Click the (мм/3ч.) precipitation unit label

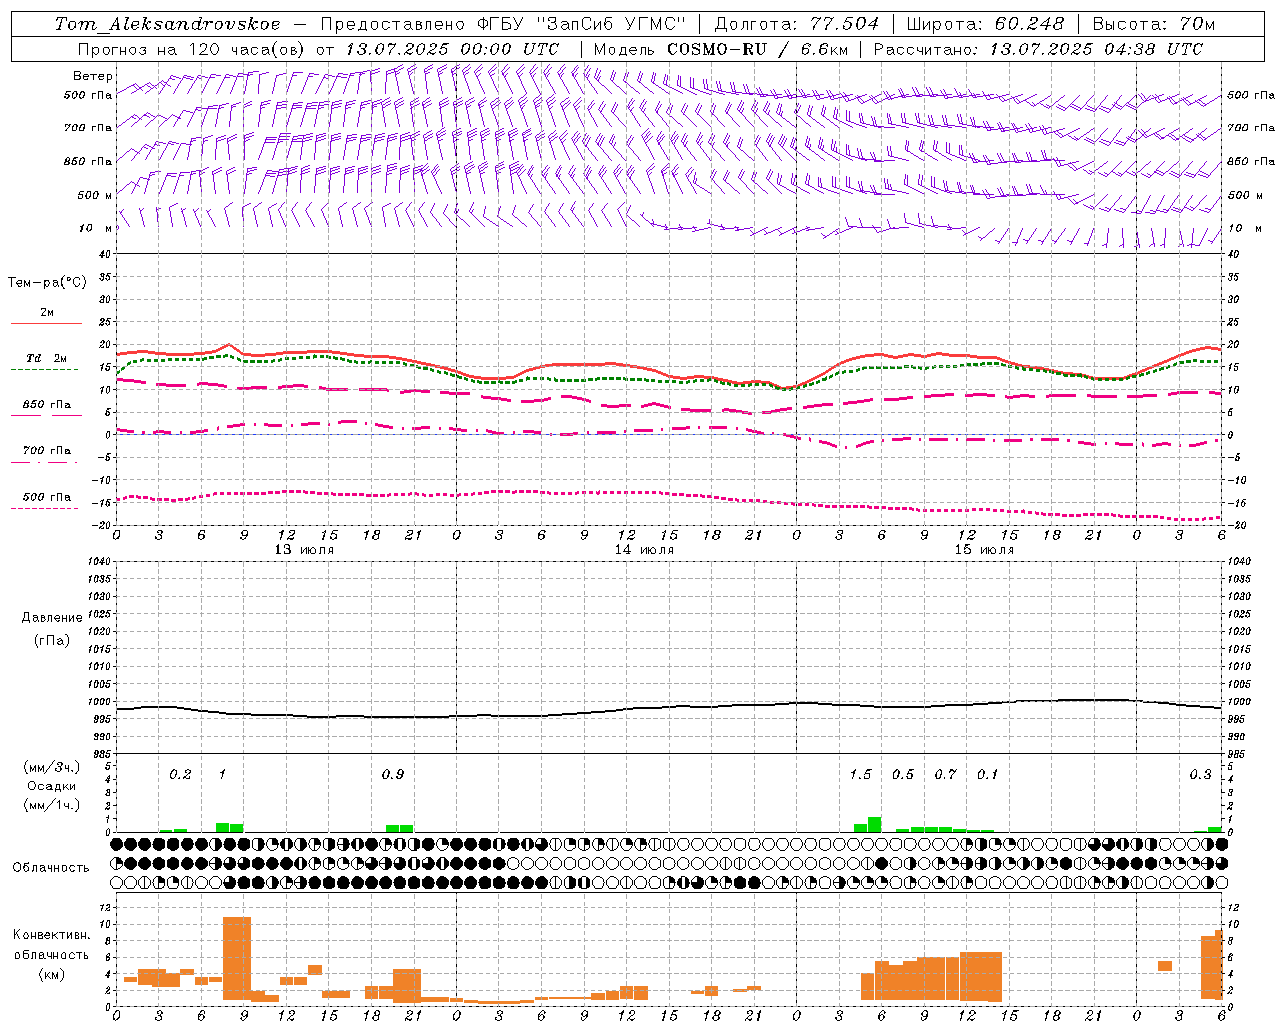(52, 767)
